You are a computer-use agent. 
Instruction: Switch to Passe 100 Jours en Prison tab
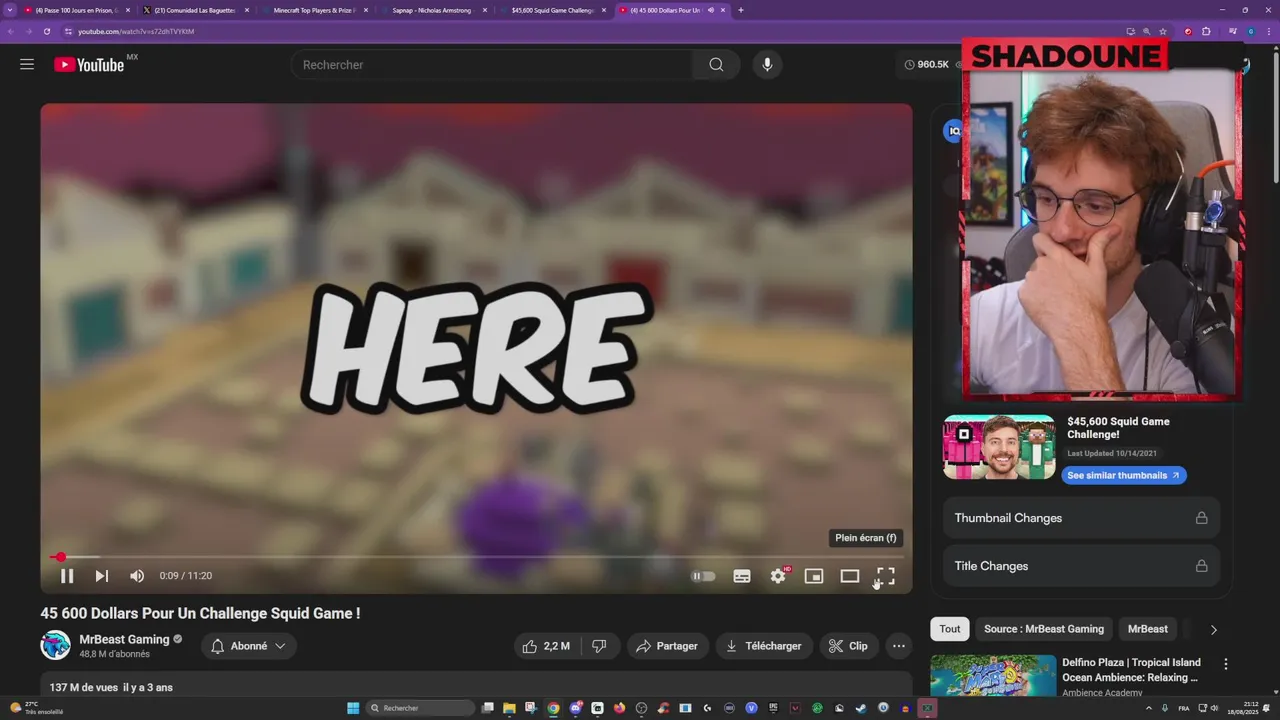[76, 10]
